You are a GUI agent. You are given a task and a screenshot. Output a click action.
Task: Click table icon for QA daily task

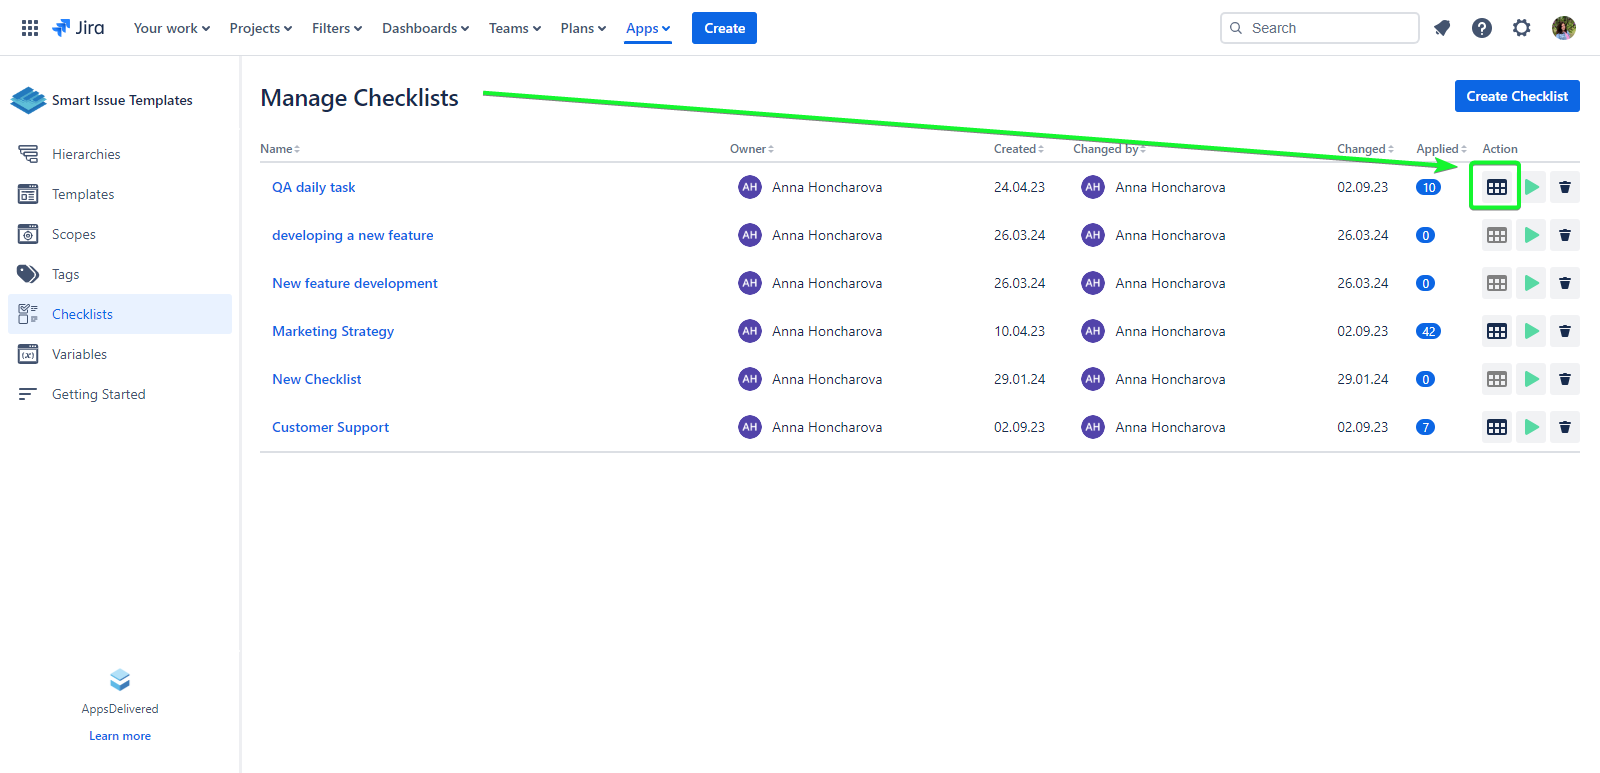pyautogui.click(x=1496, y=187)
